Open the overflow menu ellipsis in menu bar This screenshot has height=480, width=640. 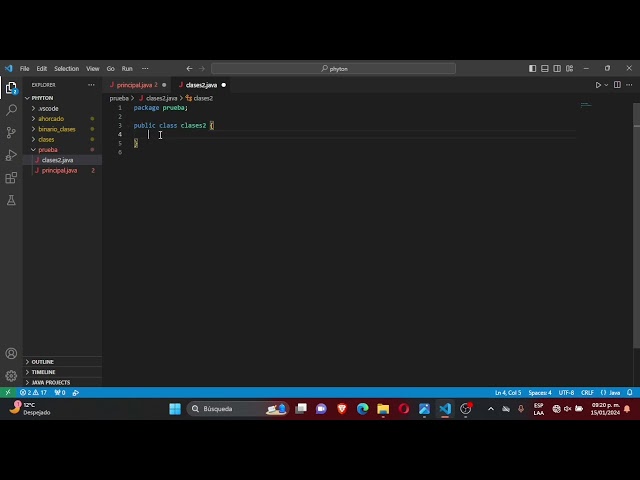(145, 69)
